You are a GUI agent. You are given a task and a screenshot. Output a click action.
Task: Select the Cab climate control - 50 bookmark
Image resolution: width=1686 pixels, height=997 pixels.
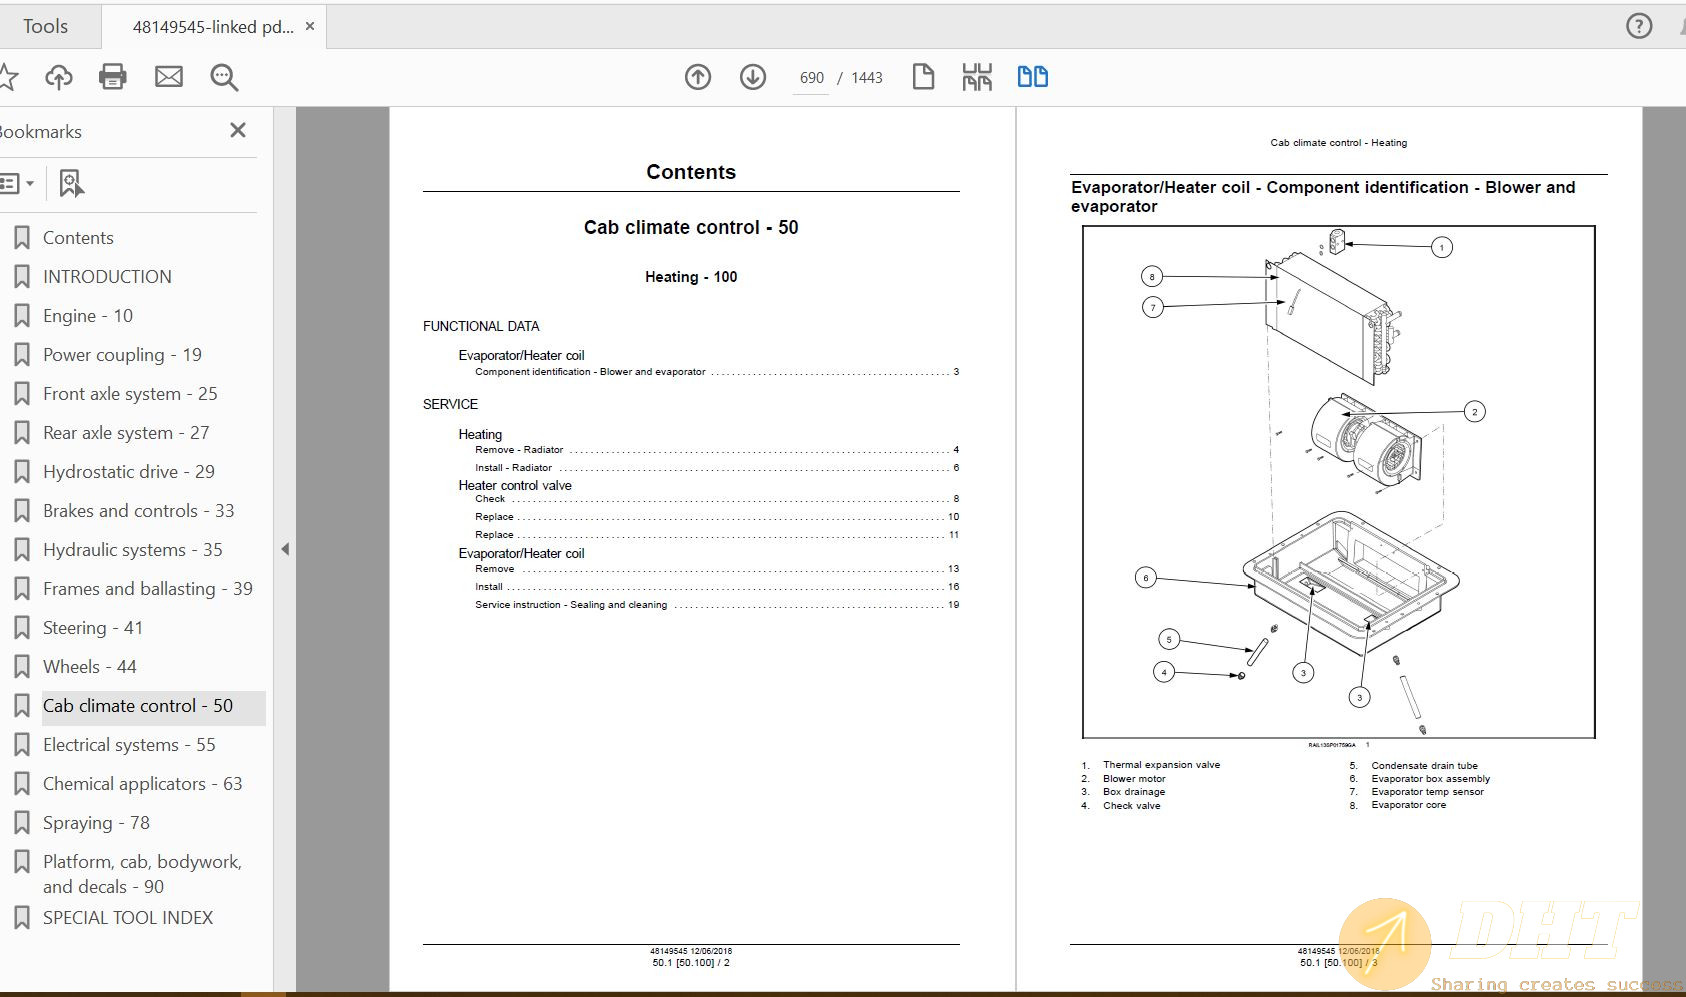pos(138,706)
